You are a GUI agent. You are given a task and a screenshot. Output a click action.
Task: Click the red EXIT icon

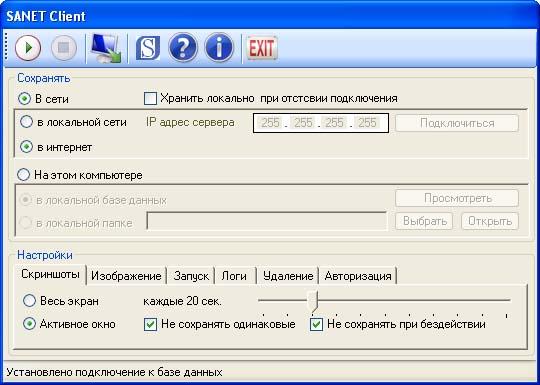(262, 48)
